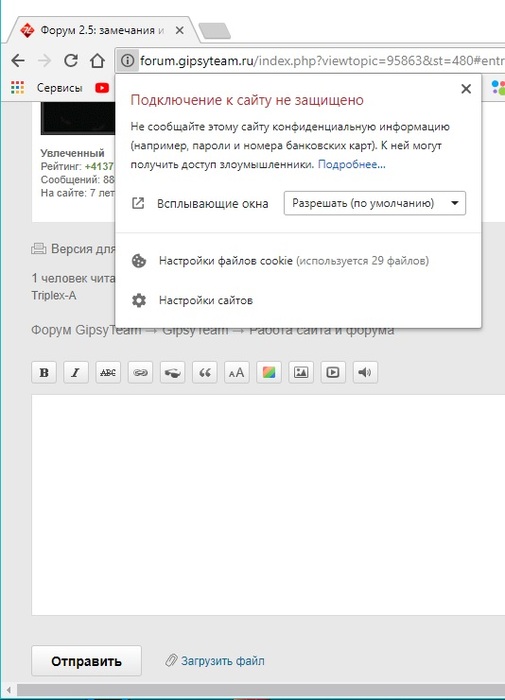Image resolution: width=505 pixels, height=700 pixels.
Task: Insert a quote block
Action: [205, 372]
